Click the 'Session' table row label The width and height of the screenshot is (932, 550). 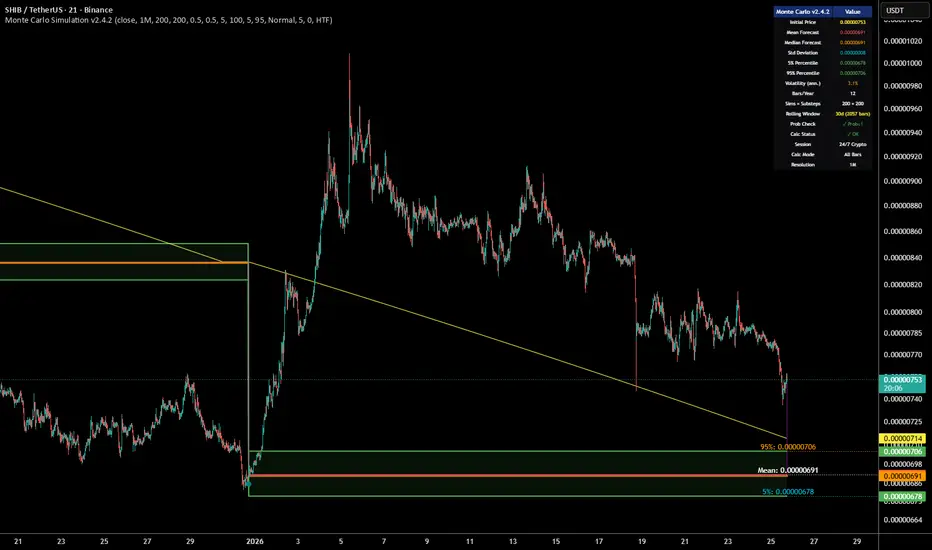point(802,144)
